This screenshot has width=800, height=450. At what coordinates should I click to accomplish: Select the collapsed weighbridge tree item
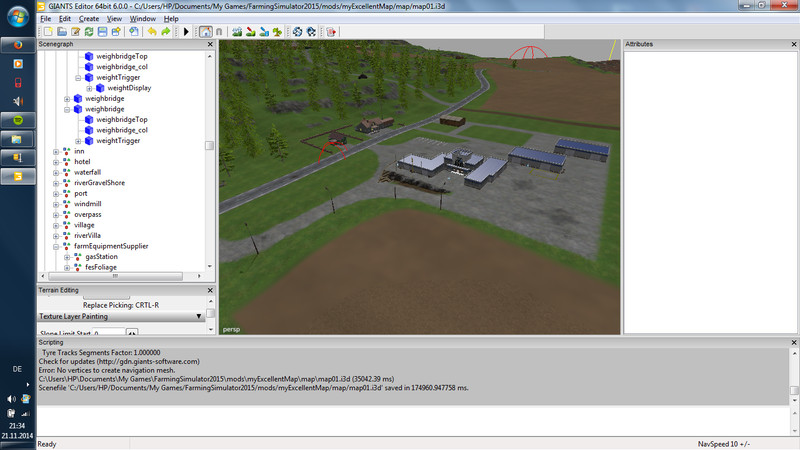[x=105, y=98]
